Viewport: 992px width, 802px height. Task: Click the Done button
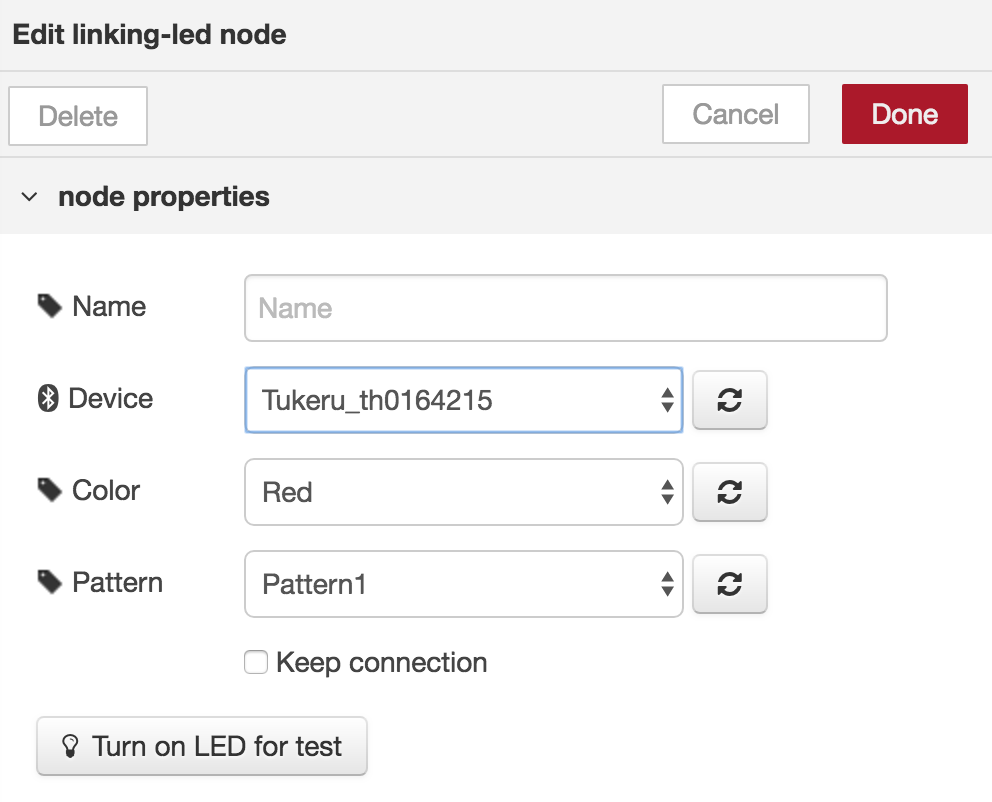(x=905, y=114)
